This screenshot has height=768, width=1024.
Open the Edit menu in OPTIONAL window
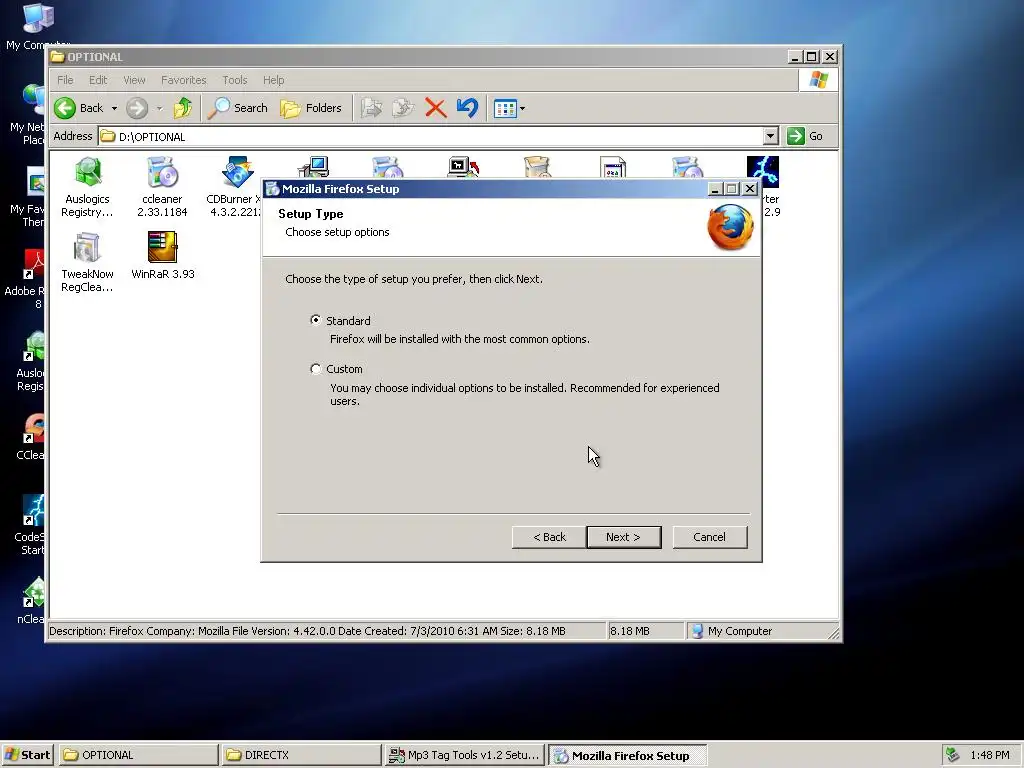[x=98, y=80]
